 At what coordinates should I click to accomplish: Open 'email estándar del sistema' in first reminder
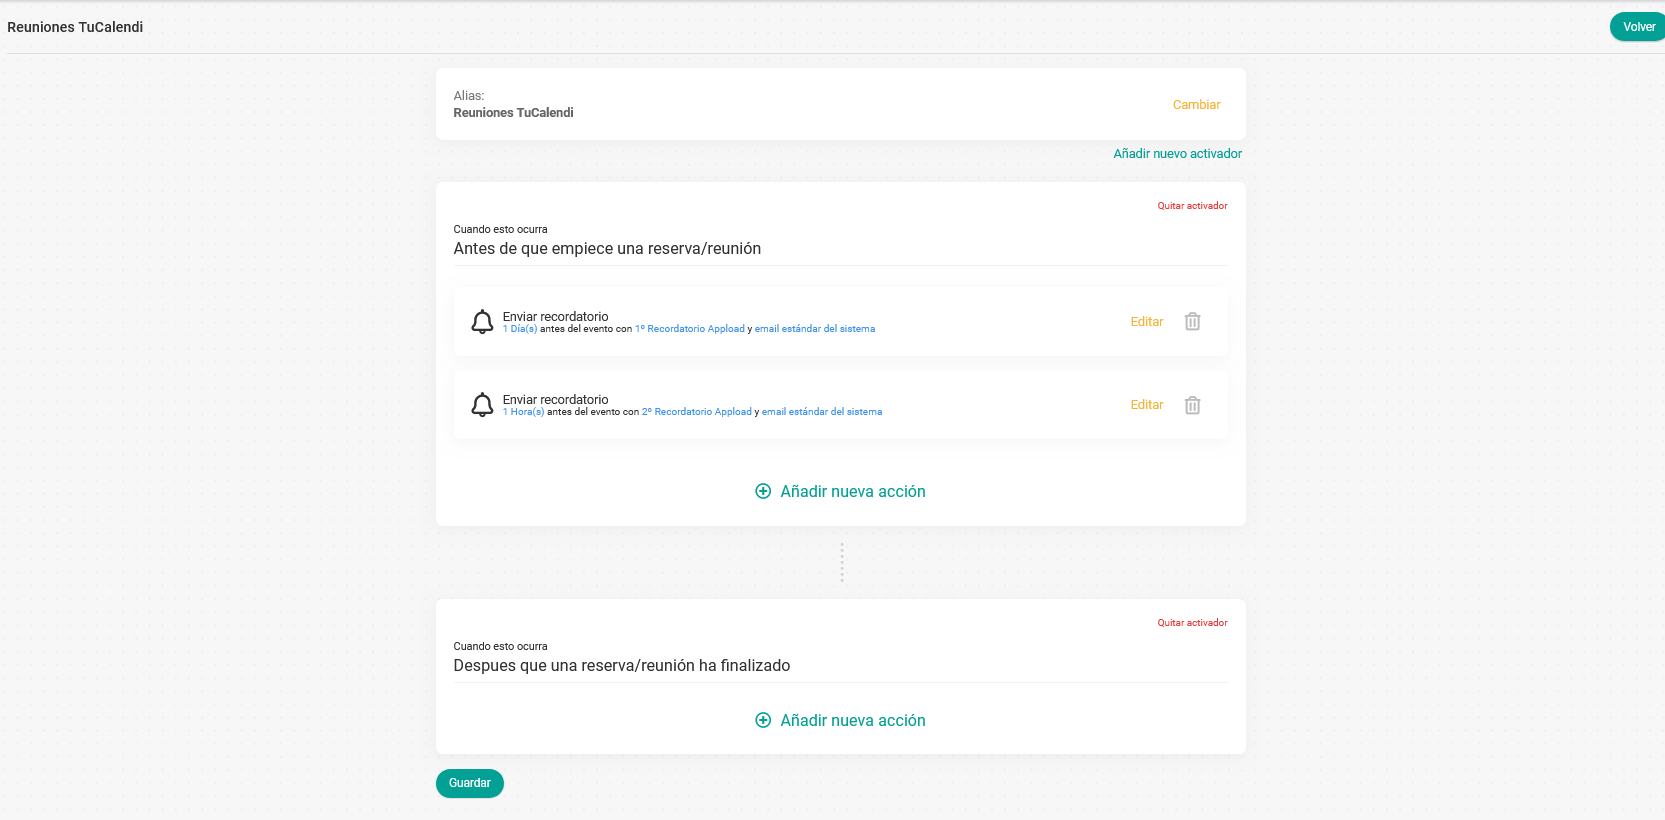click(x=815, y=329)
